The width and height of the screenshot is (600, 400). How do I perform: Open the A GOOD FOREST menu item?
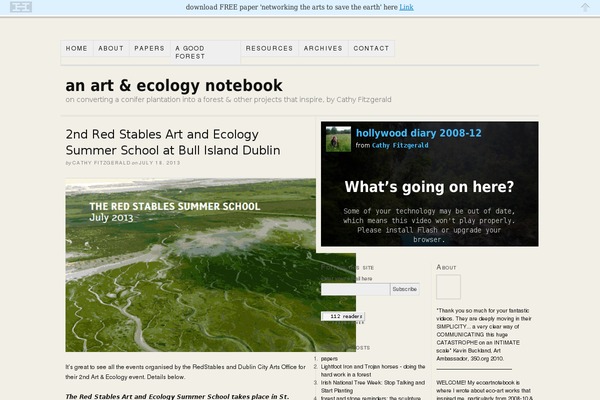pos(205,52)
